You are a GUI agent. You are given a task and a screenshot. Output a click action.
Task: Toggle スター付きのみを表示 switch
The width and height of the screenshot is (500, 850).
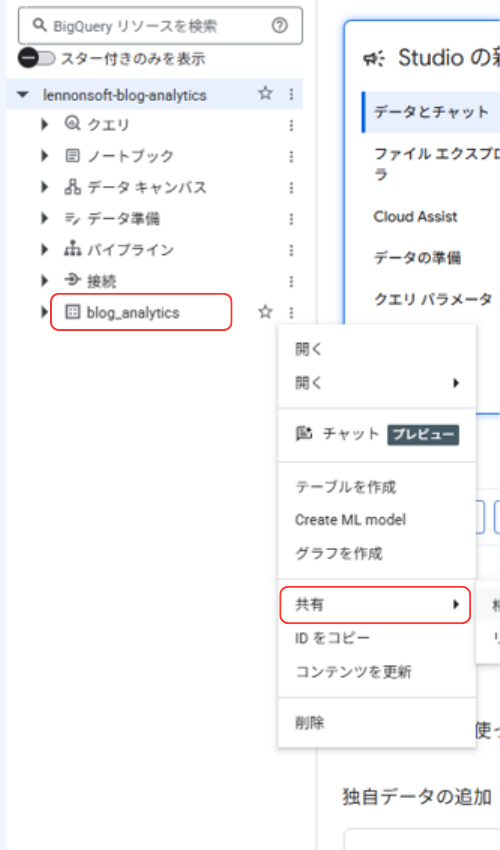[36, 58]
